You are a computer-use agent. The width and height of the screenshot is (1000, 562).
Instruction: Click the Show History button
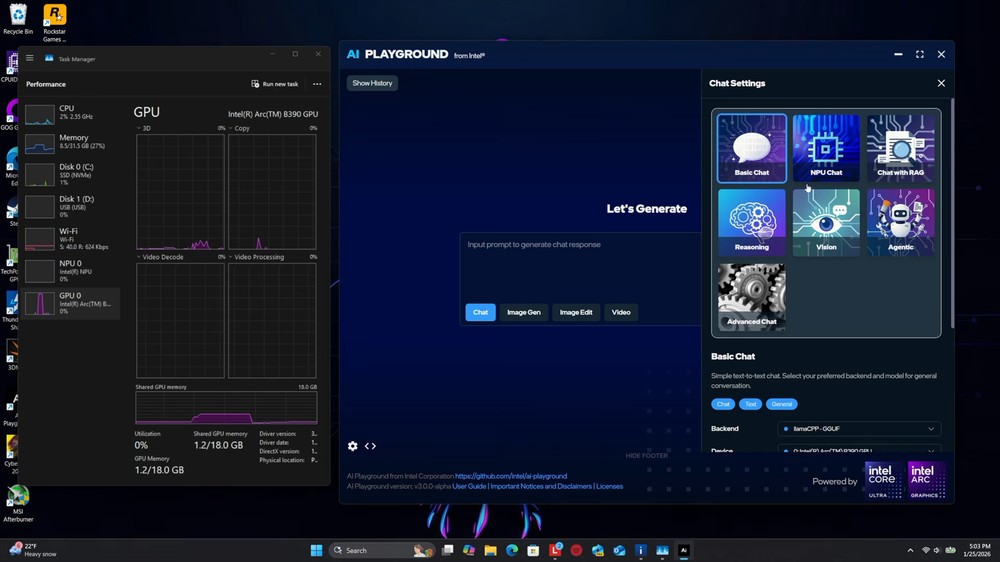pyautogui.click(x=372, y=83)
